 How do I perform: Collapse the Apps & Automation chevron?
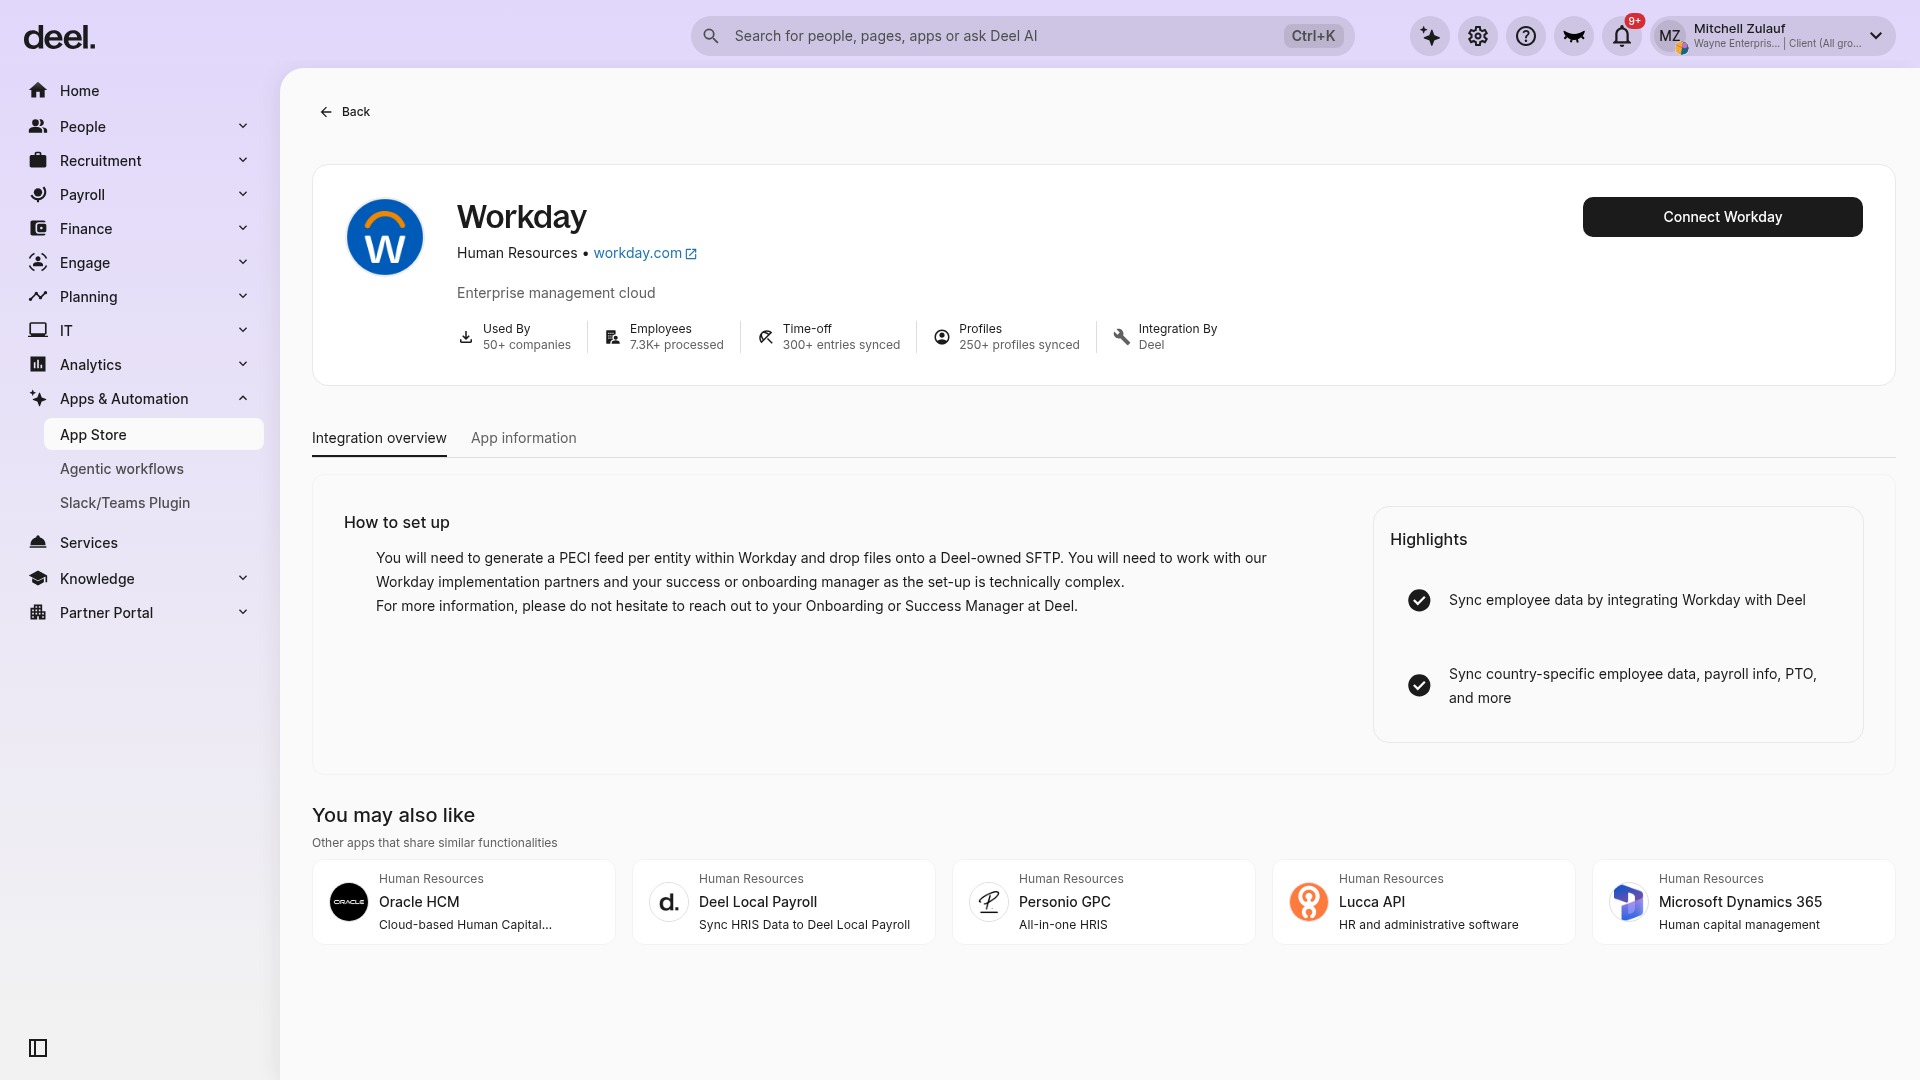243,398
